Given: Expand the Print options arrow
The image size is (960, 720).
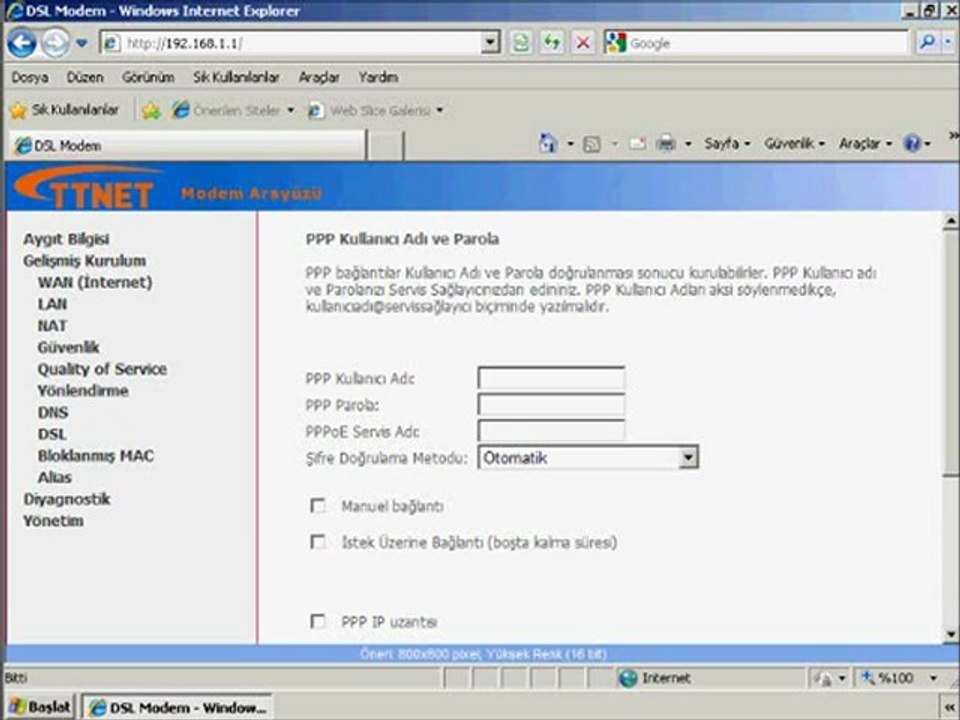Looking at the screenshot, I should [688, 144].
